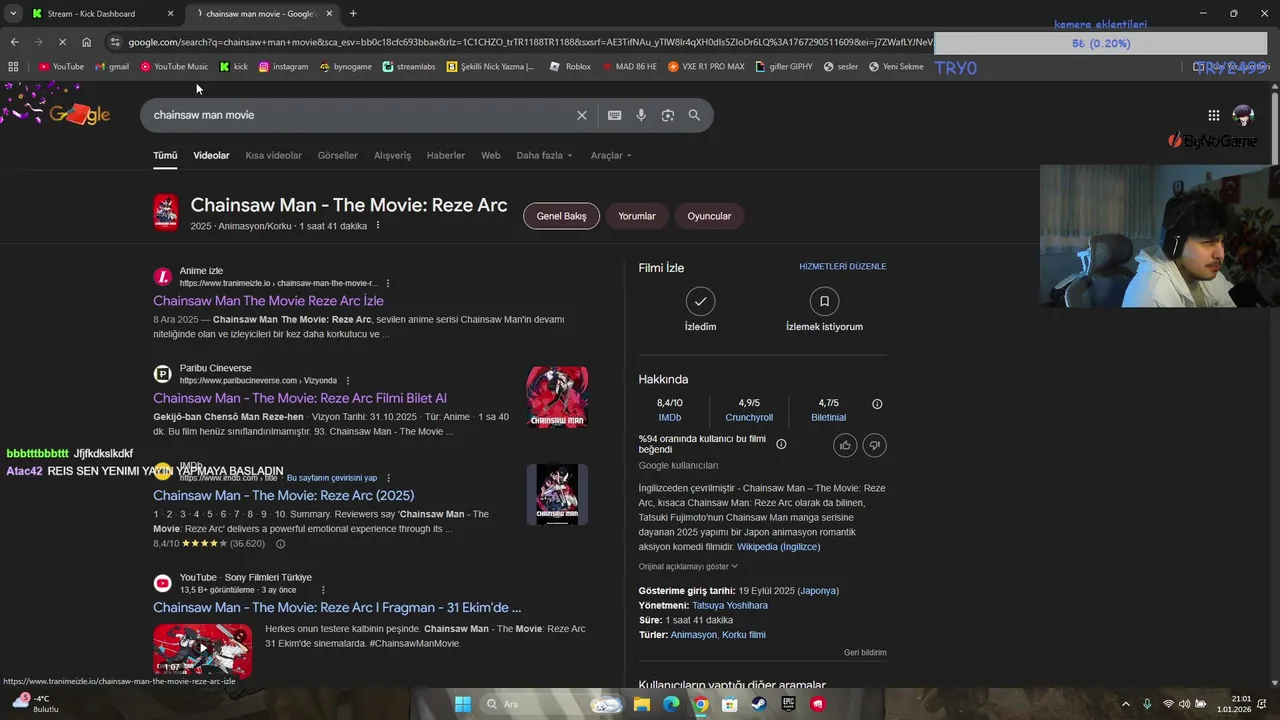This screenshot has width=1280, height=720.
Task: Clear the search box with the X icon
Action: point(581,115)
